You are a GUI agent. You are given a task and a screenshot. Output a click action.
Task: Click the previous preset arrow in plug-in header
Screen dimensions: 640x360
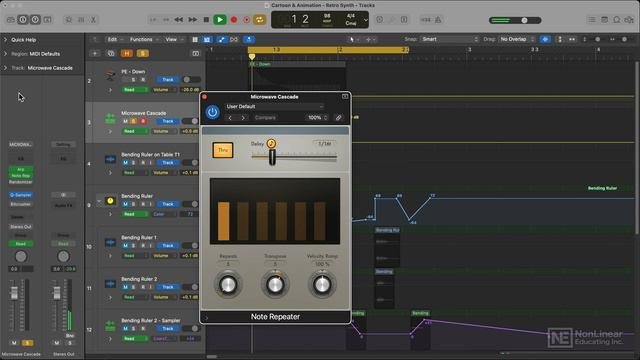[230, 118]
